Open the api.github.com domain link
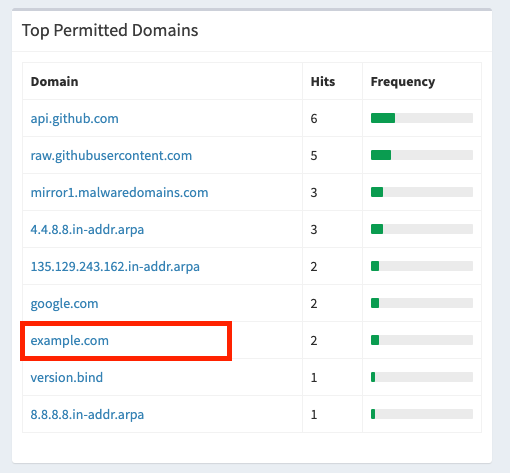 tap(74, 119)
